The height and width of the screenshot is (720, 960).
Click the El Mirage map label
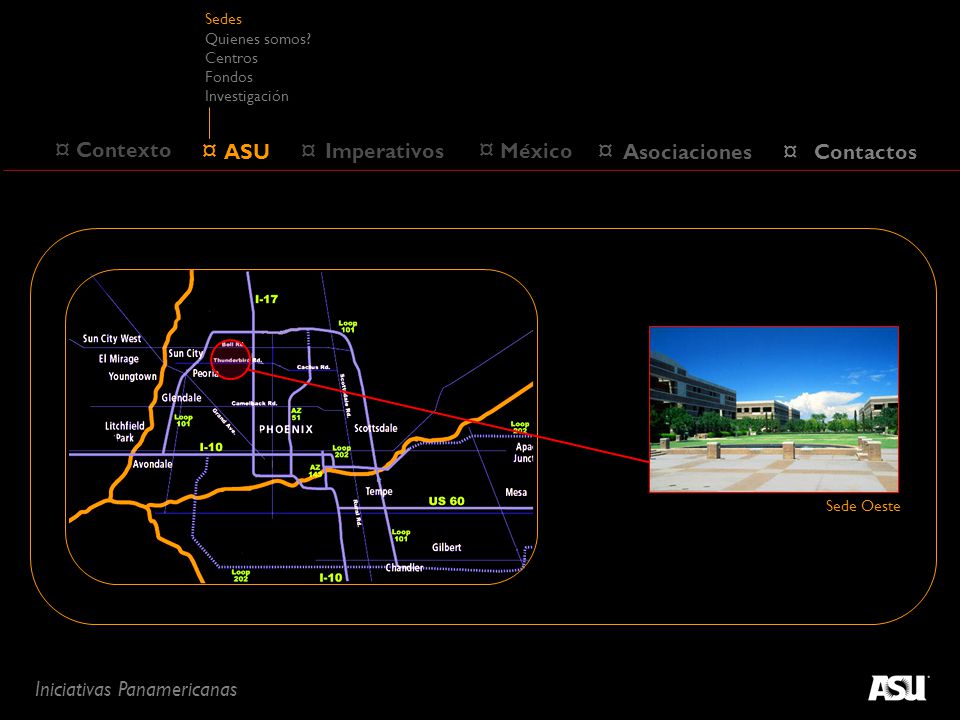click(x=119, y=359)
